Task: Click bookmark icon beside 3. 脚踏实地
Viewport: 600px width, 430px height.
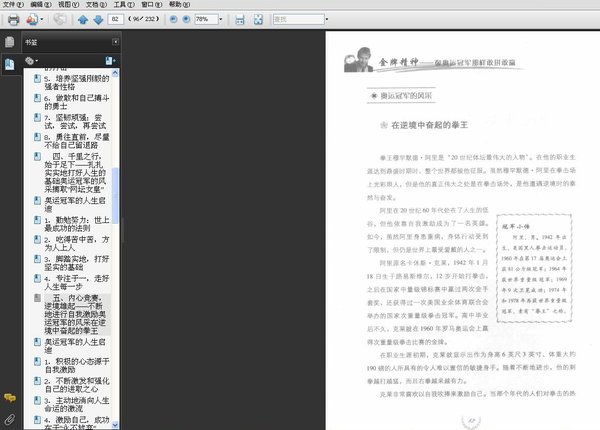Action: click(x=37, y=259)
